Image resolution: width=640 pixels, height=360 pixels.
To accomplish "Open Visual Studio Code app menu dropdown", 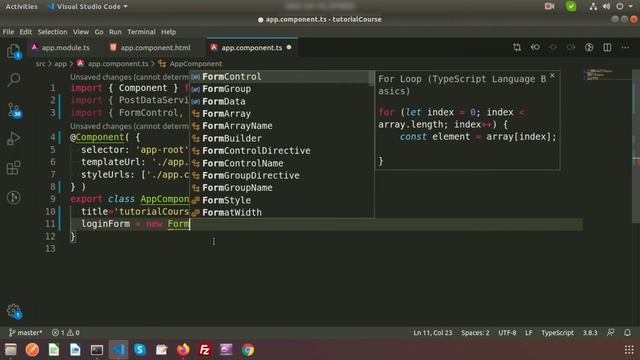I will (88, 7).
